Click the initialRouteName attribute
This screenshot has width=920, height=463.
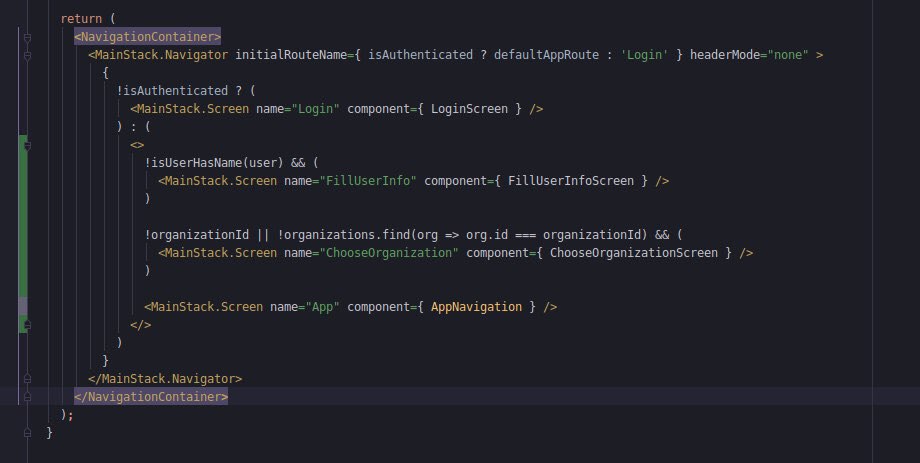[x=291, y=55]
